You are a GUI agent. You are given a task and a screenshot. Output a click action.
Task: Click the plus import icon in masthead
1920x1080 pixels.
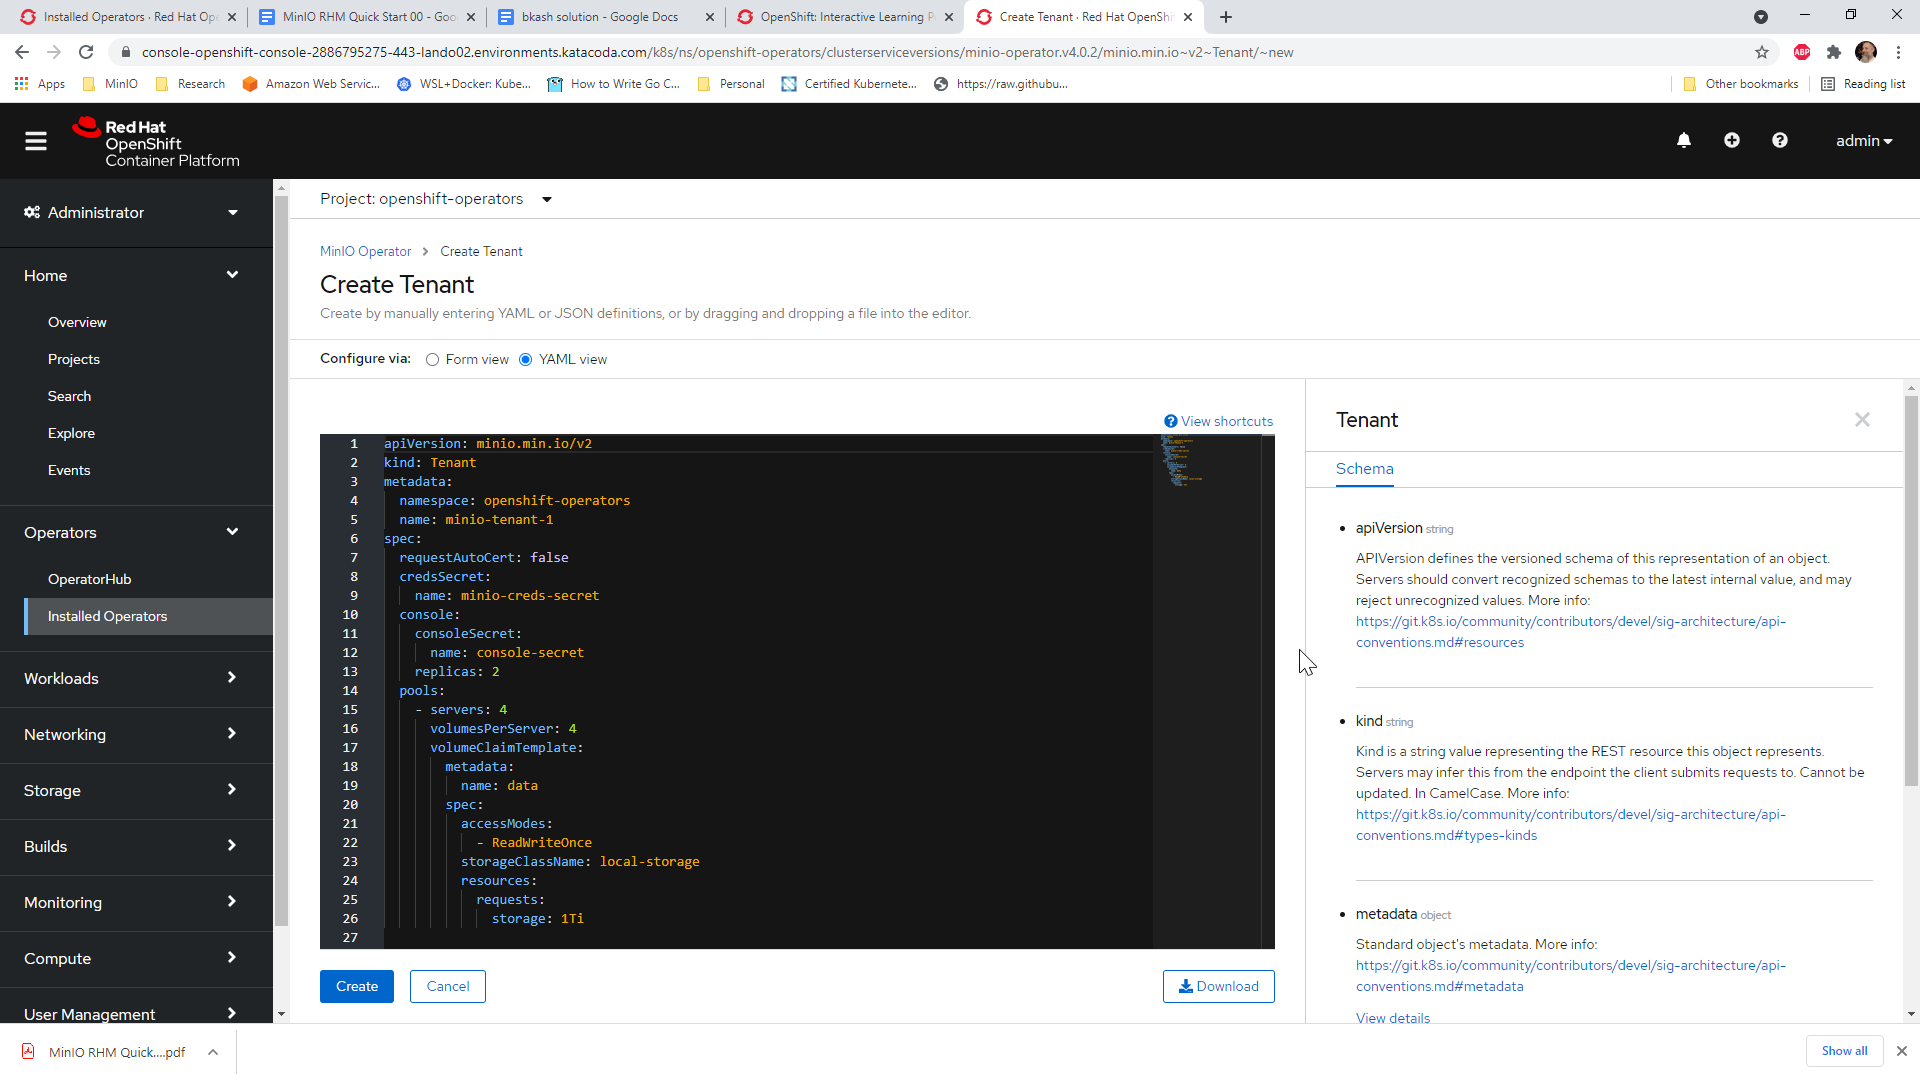(1732, 141)
